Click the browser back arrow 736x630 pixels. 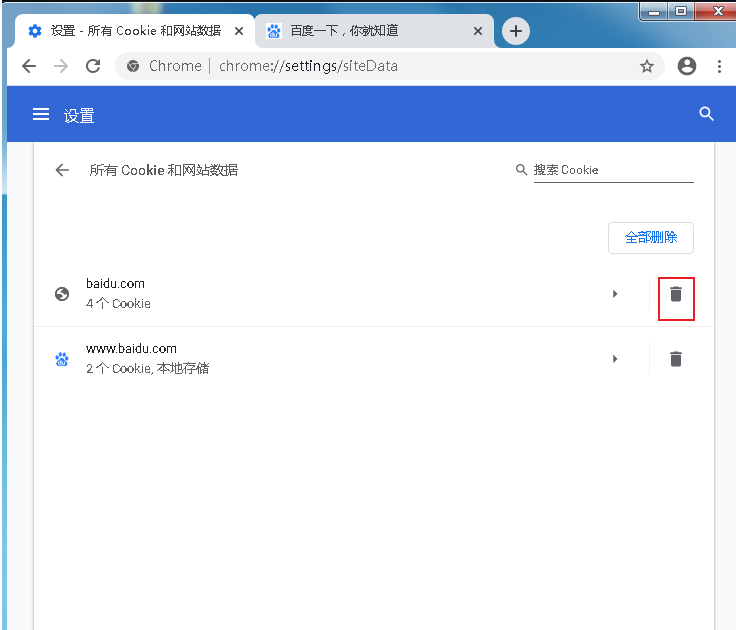pos(29,66)
